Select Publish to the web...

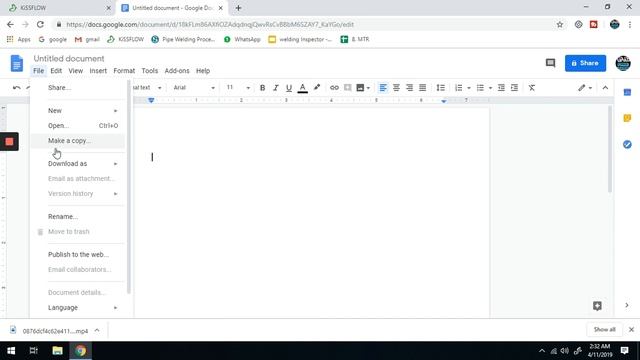point(78,255)
